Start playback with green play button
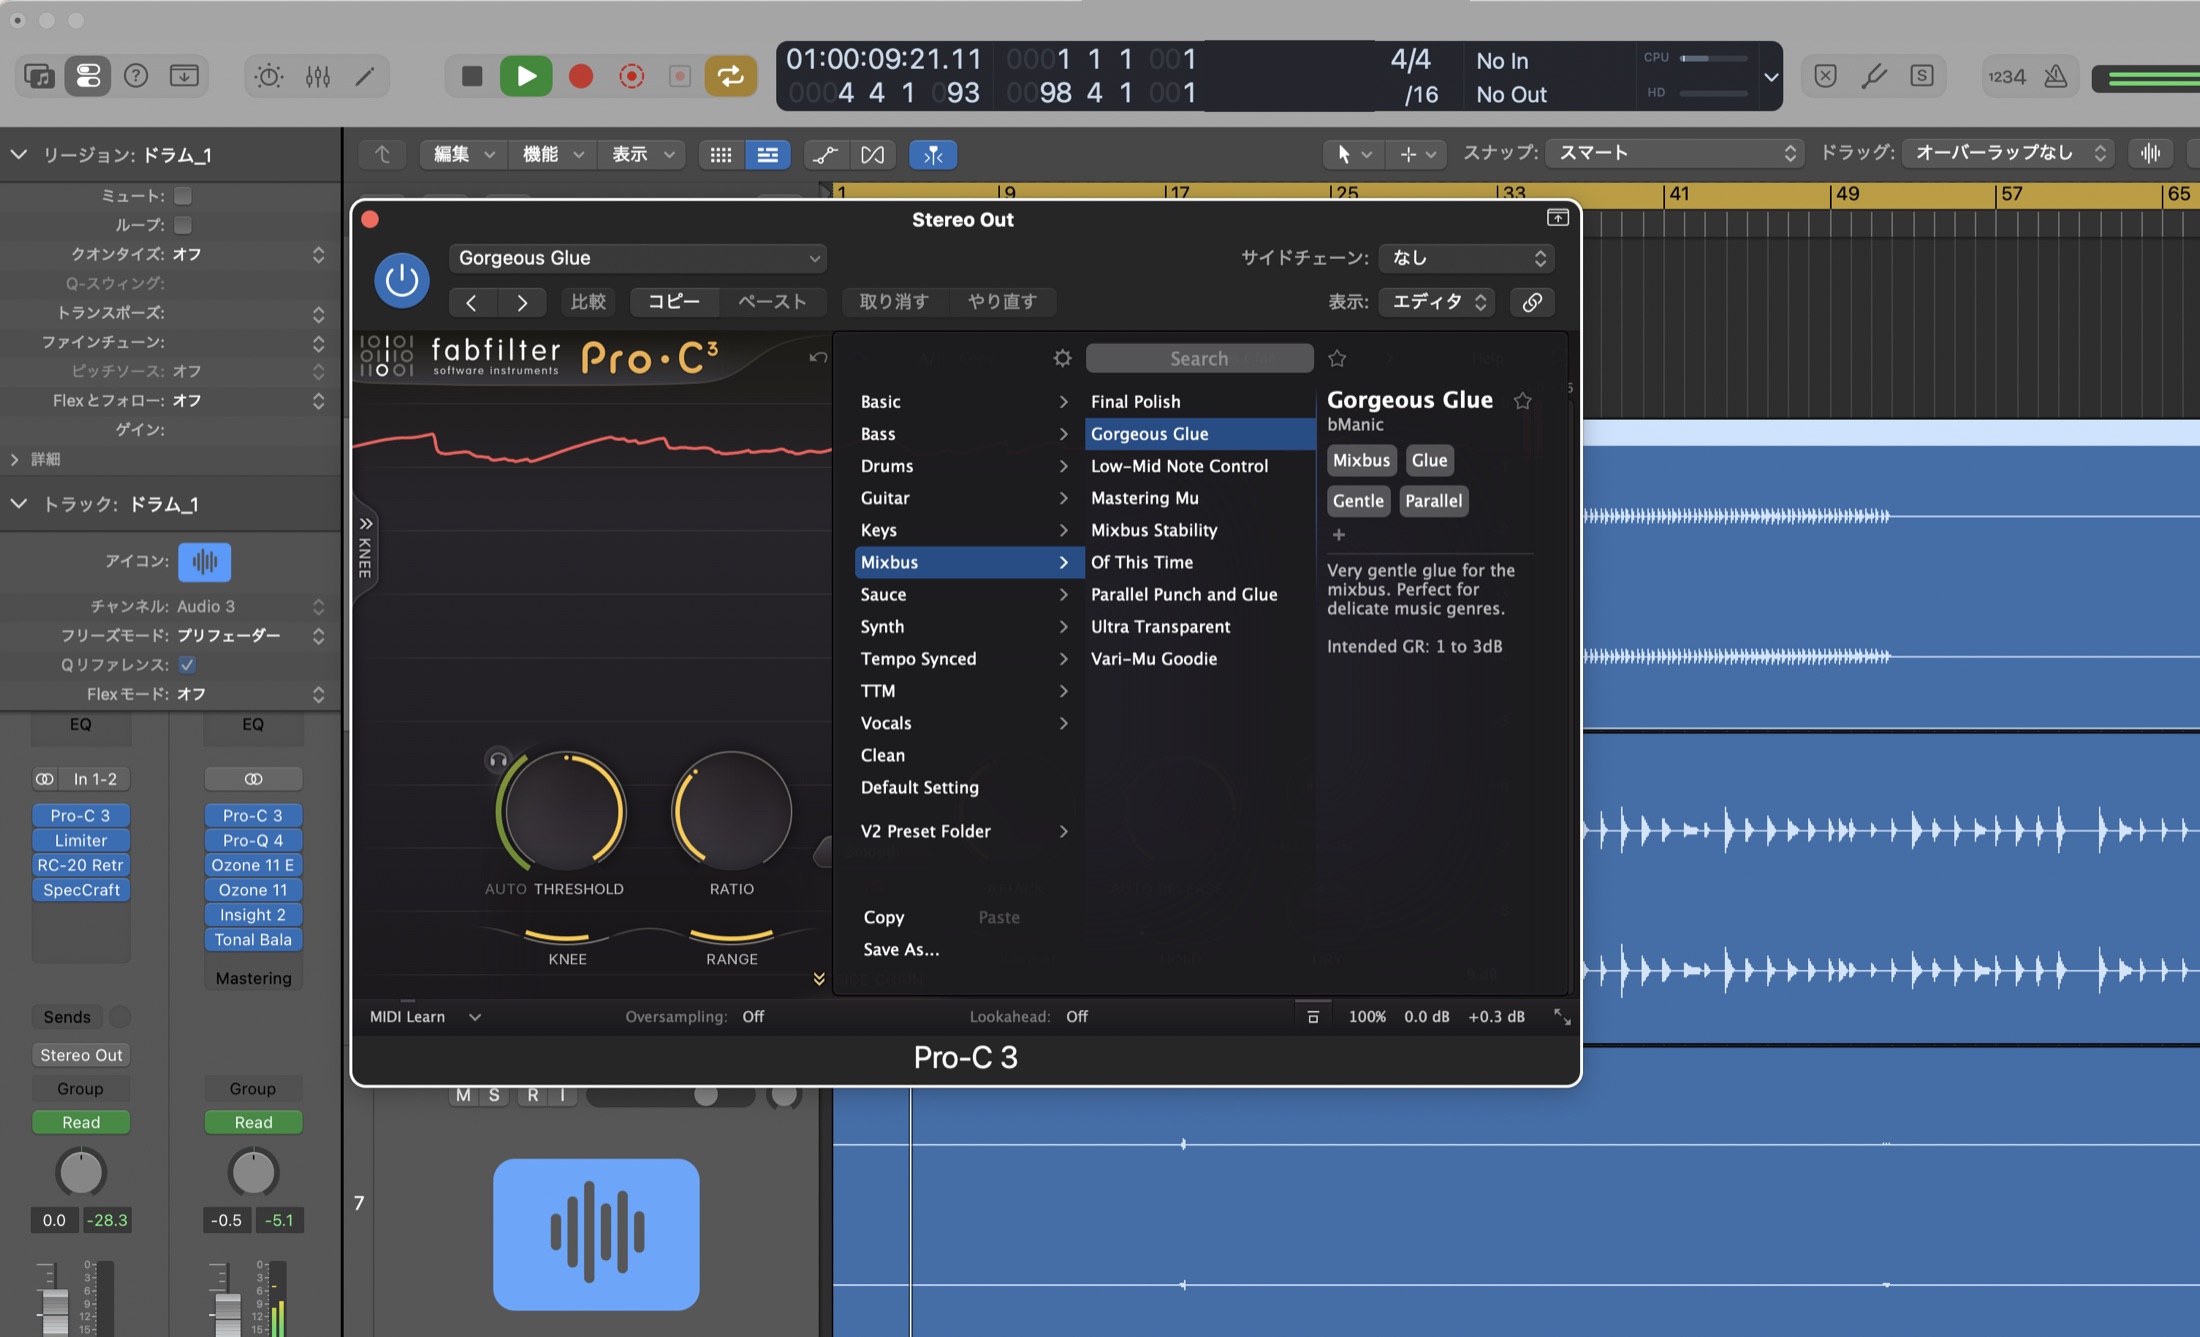The image size is (2200, 1337). pos(526,76)
